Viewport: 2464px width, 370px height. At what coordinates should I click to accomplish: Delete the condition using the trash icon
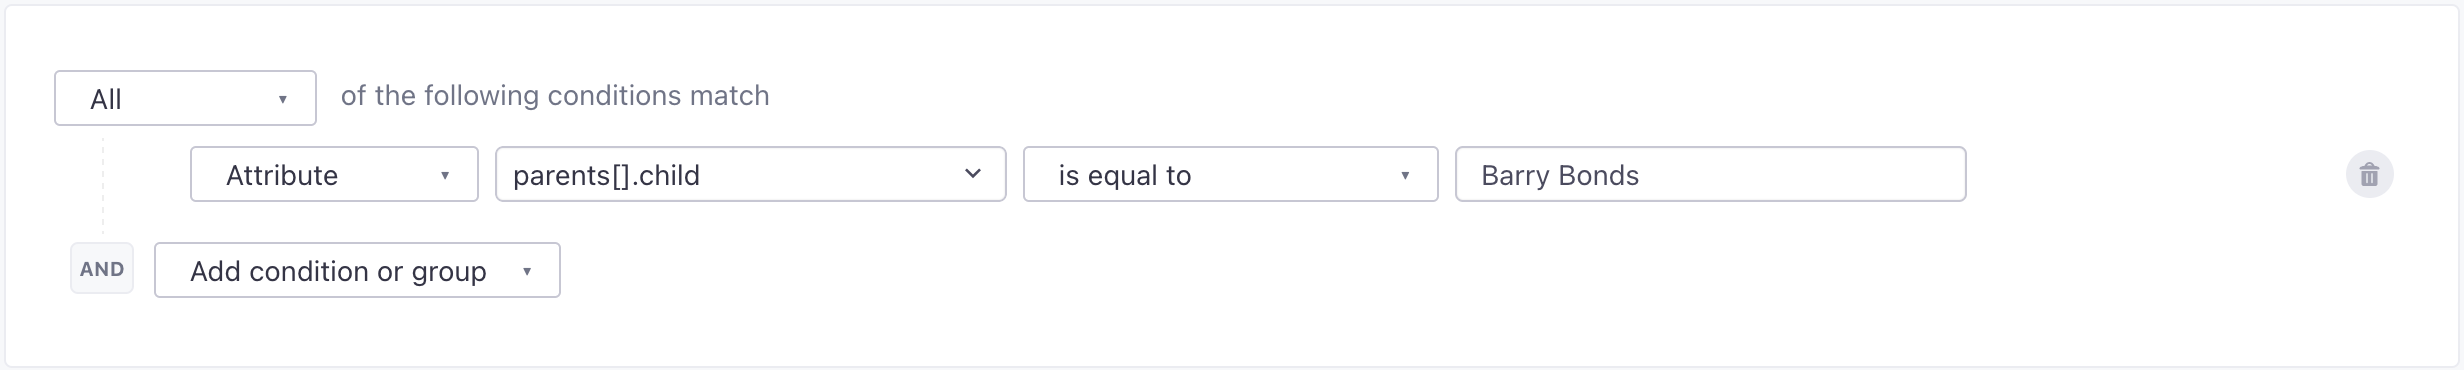pyautogui.click(x=2369, y=175)
